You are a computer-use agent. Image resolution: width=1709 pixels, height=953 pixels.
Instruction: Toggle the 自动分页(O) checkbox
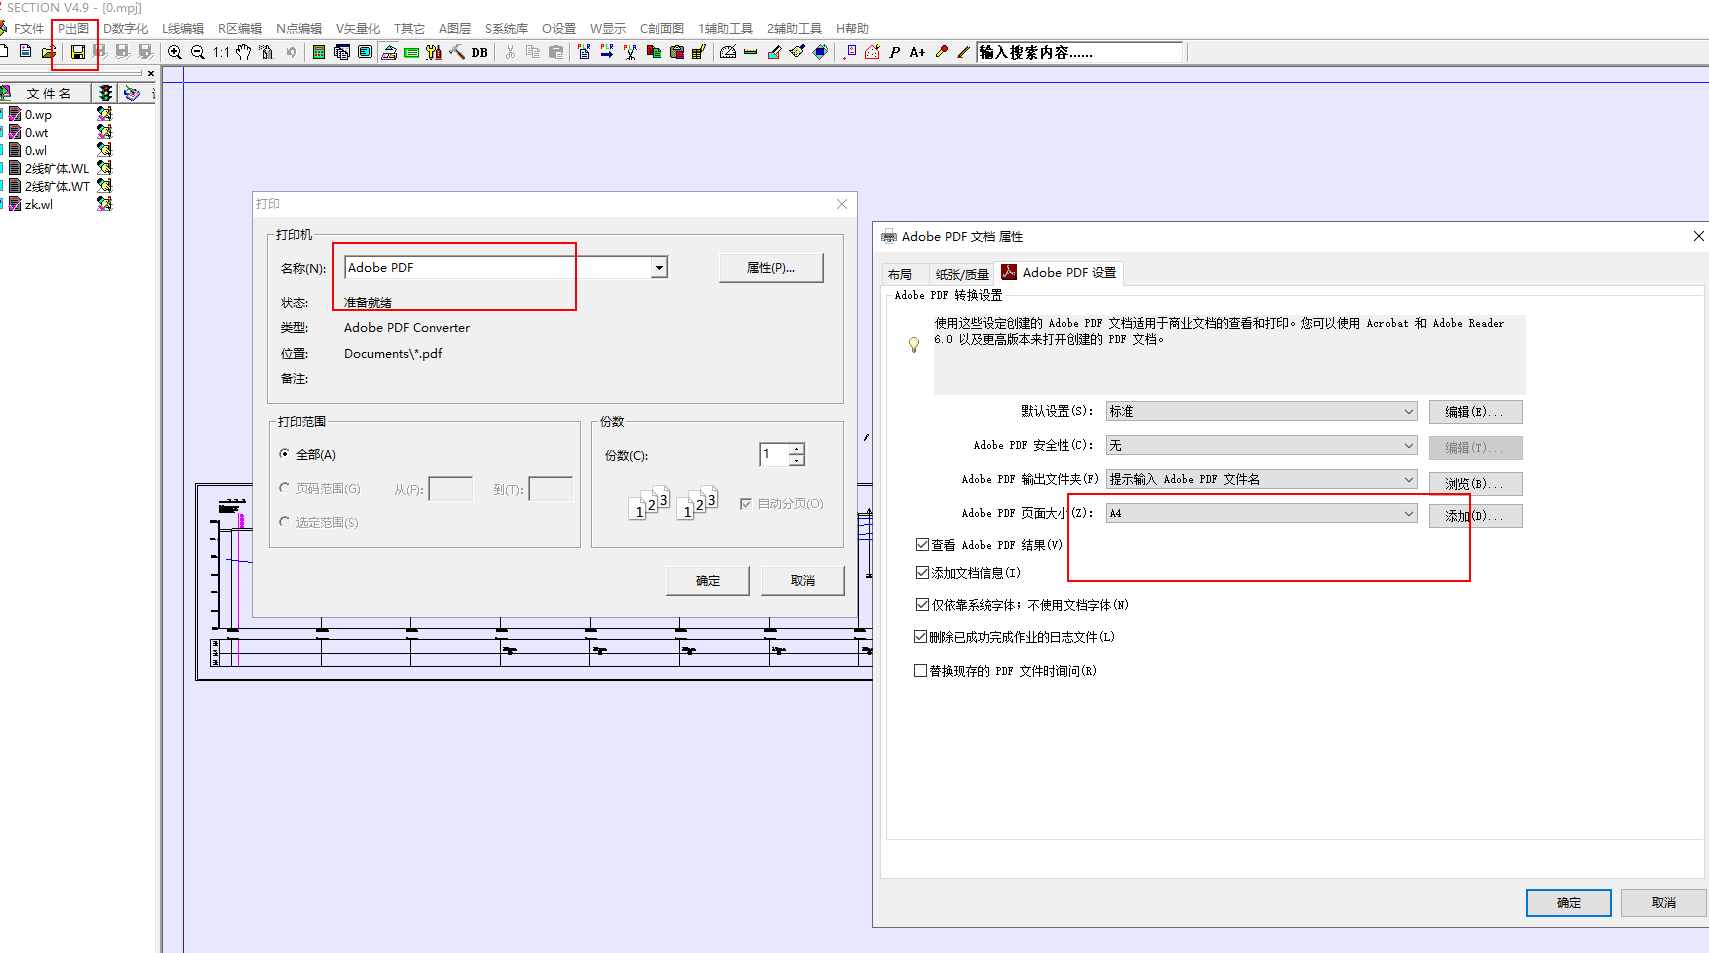pyautogui.click(x=746, y=504)
